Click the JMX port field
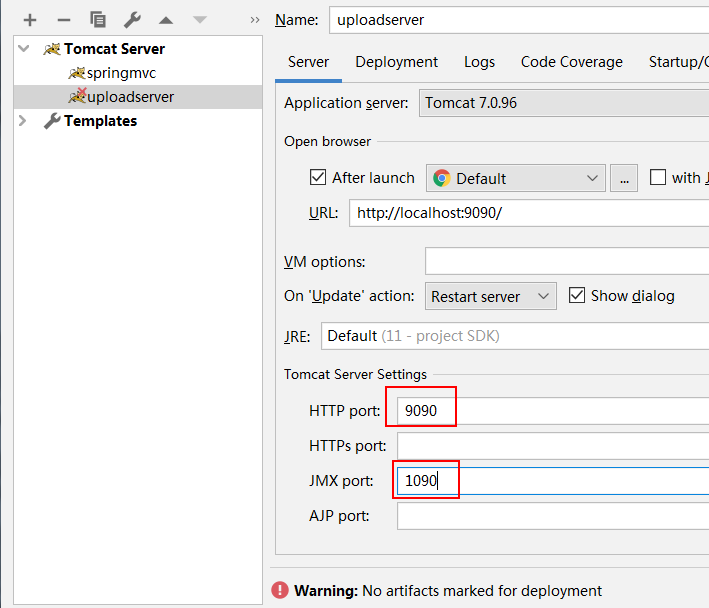This screenshot has width=709, height=608. coord(553,481)
